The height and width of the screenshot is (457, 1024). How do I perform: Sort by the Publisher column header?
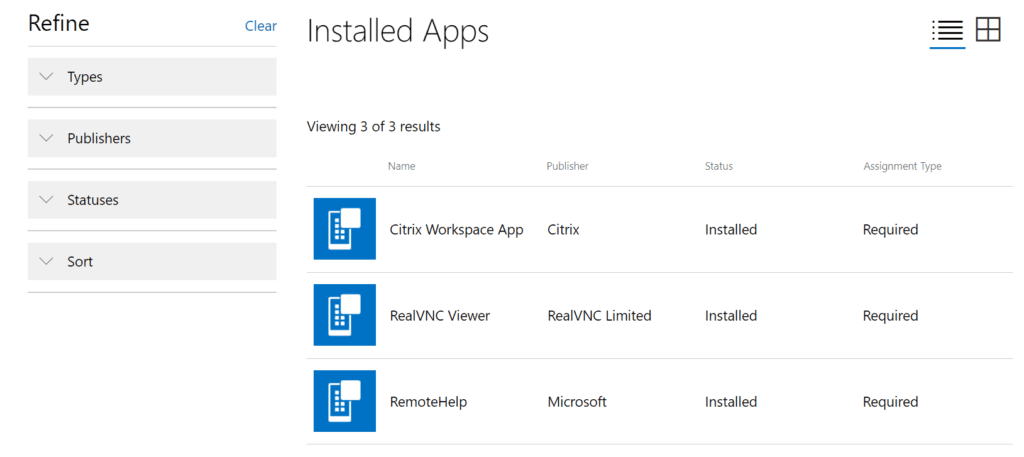(x=568, y=166)
